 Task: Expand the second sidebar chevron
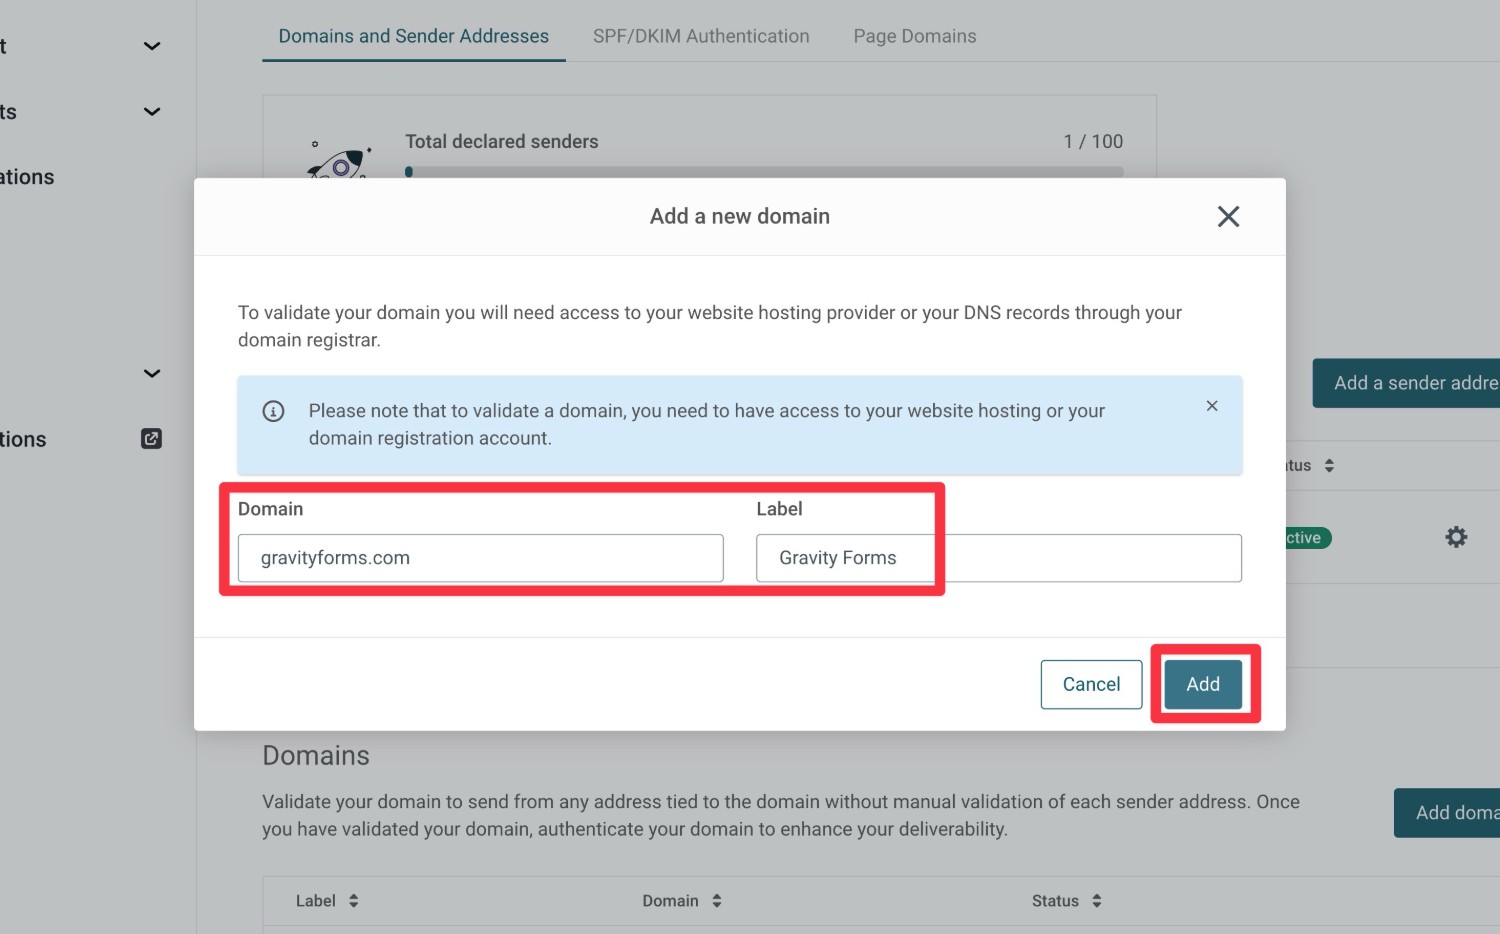tap(152, 111)
